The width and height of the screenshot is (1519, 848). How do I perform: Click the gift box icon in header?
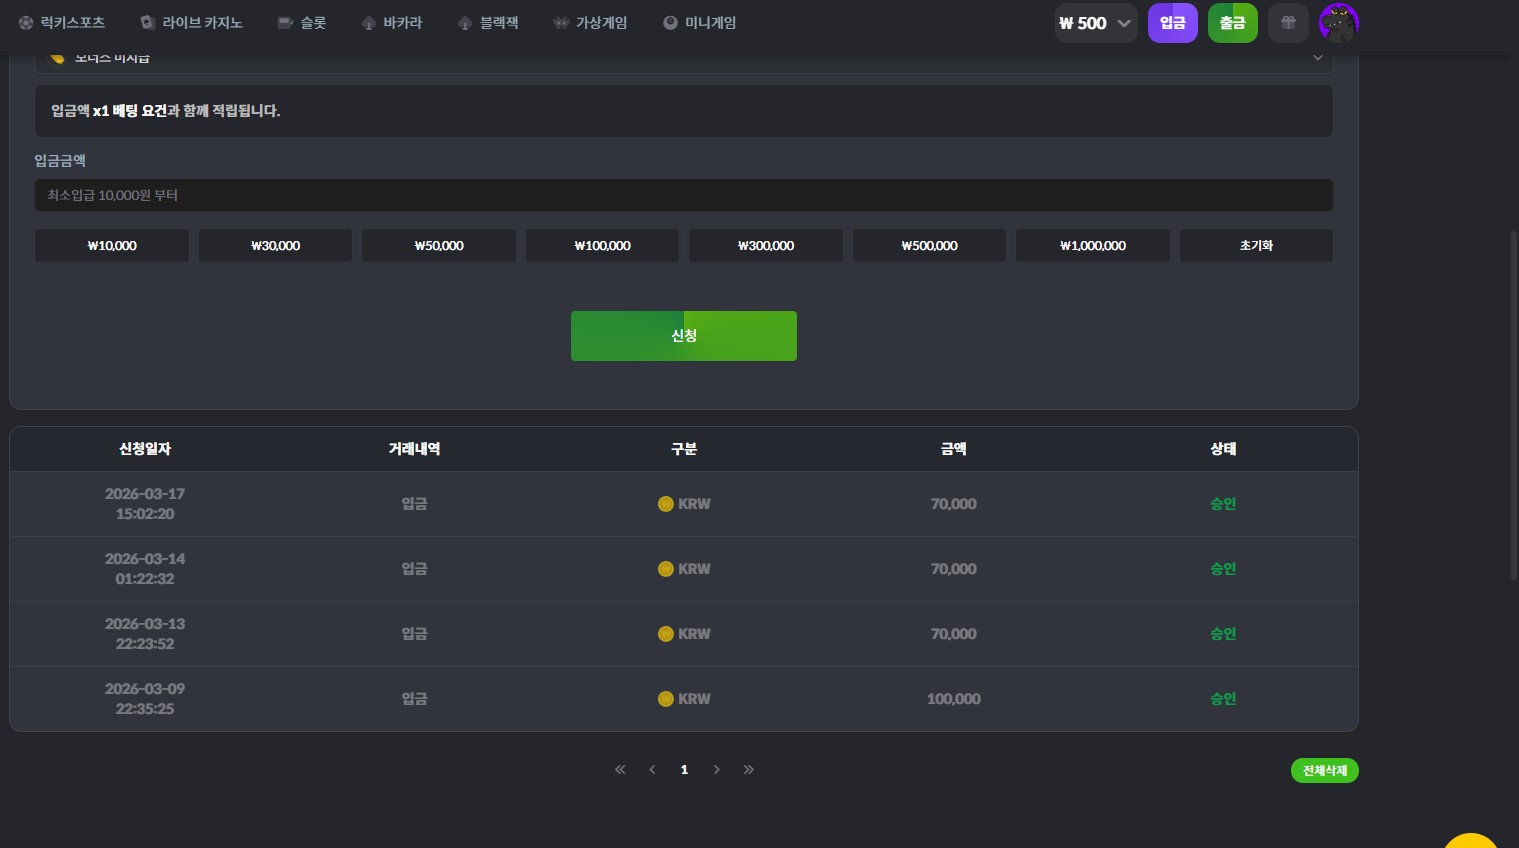pyautogui.click(x=1288, y=23)
